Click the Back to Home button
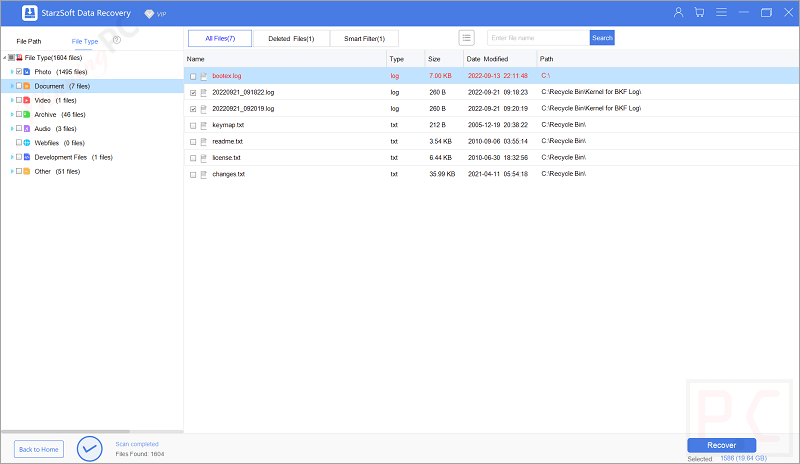 pyautogui.click(x=39, y=449)
